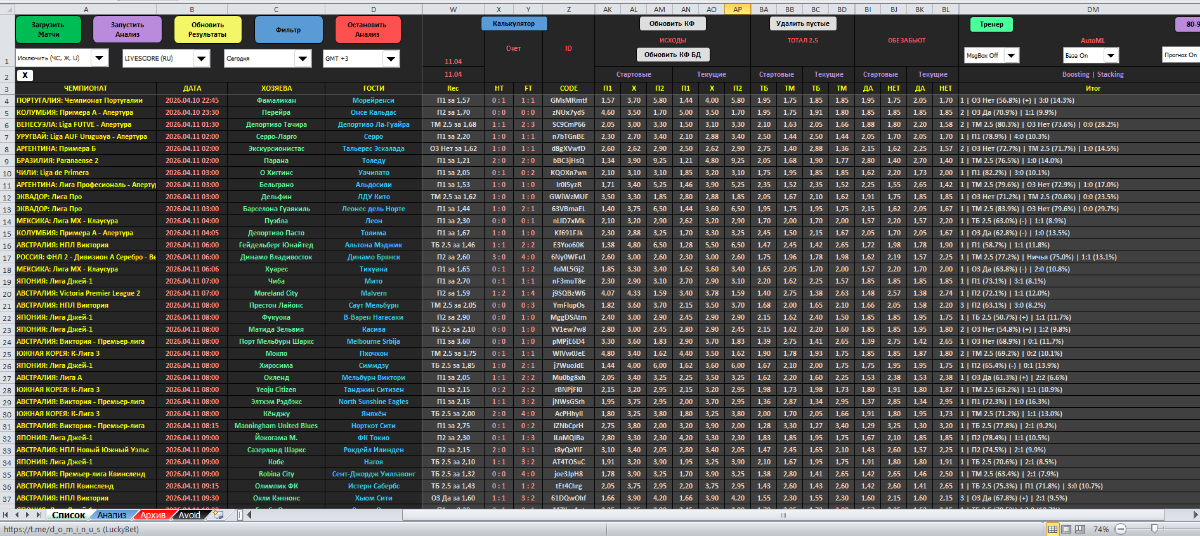Open the Калькулятор button
Image resolution: width=1200 pixels, height=536 pixels.
[514, 22]
